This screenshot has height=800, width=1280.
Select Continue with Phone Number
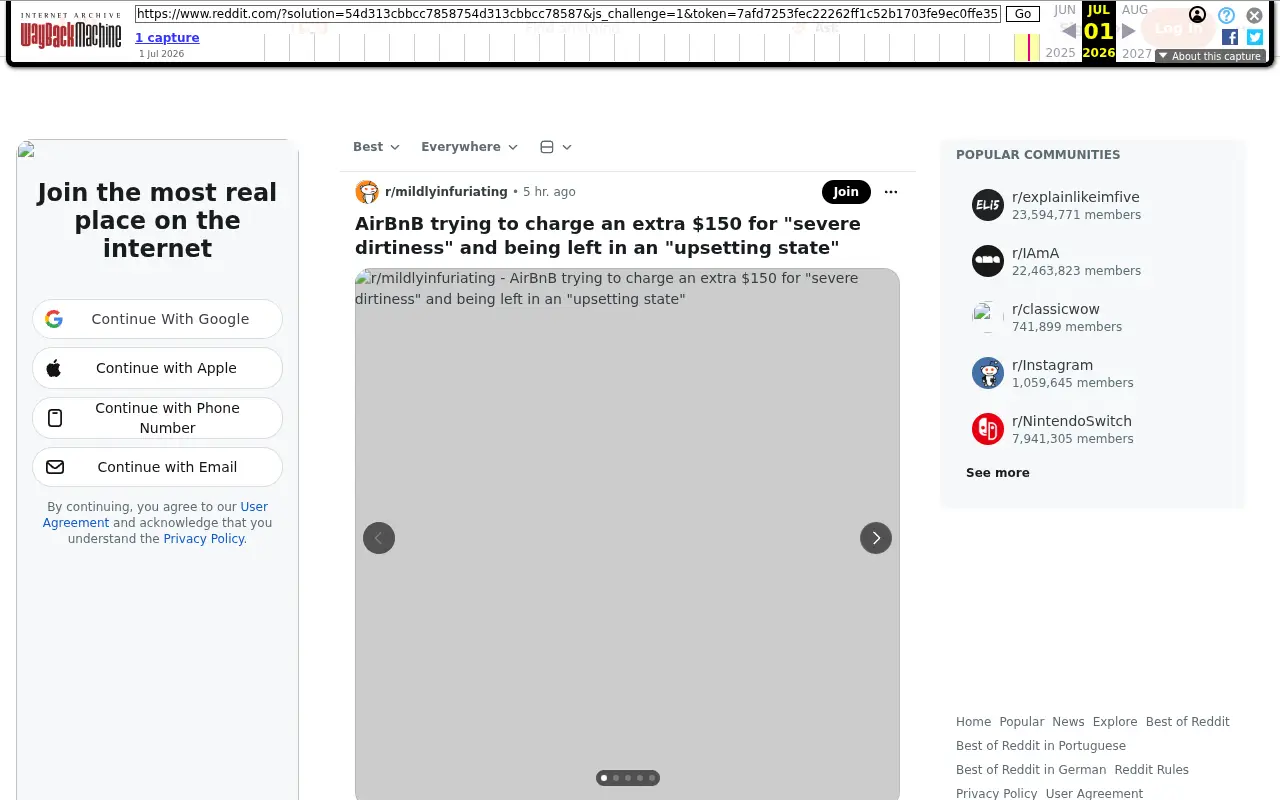pyautogui.click(x=157, y=418)
